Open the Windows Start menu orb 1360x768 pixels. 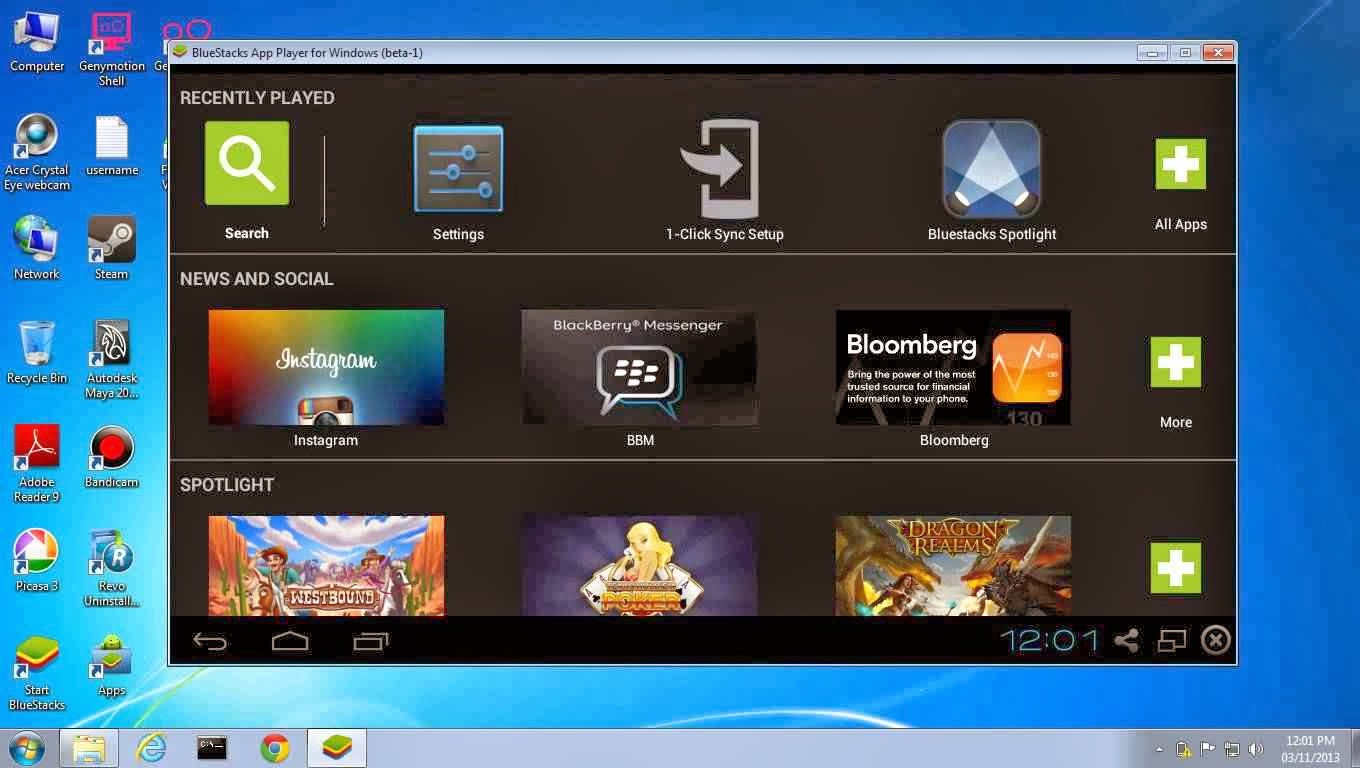pyautogui.click(x=26, y=748)
